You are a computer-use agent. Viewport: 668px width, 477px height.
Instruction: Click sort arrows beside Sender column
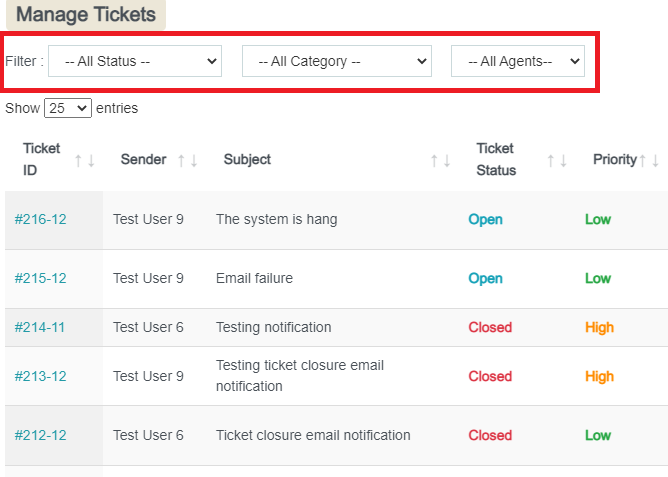pos(187,160)
